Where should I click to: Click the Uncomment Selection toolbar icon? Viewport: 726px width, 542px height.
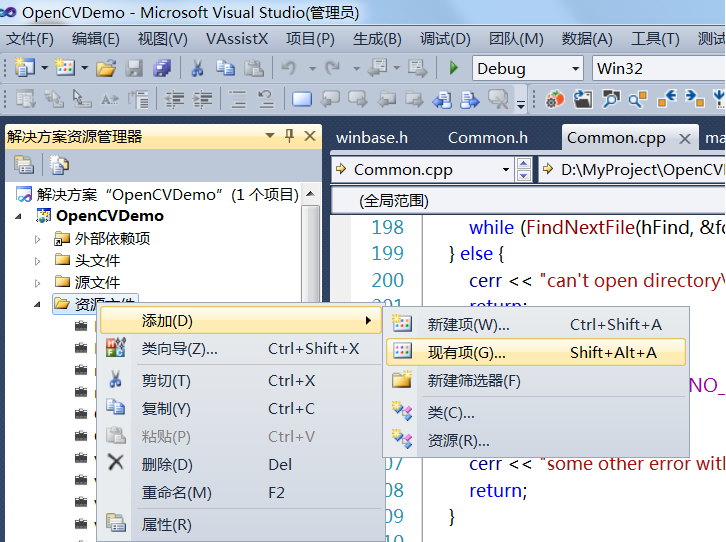click(266, 99)
